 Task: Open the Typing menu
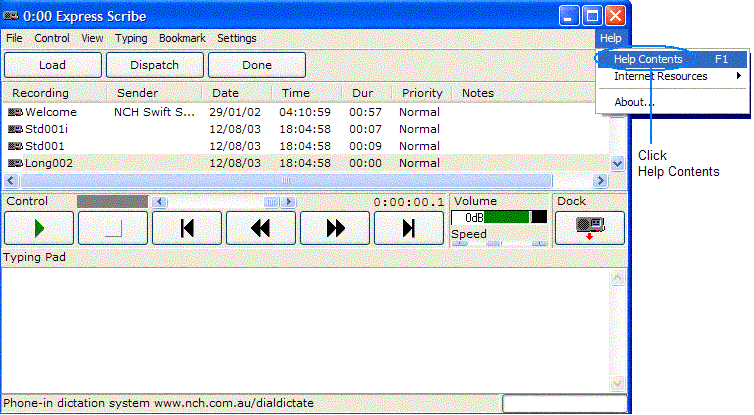pyautogui.click(x=131, y=38)
